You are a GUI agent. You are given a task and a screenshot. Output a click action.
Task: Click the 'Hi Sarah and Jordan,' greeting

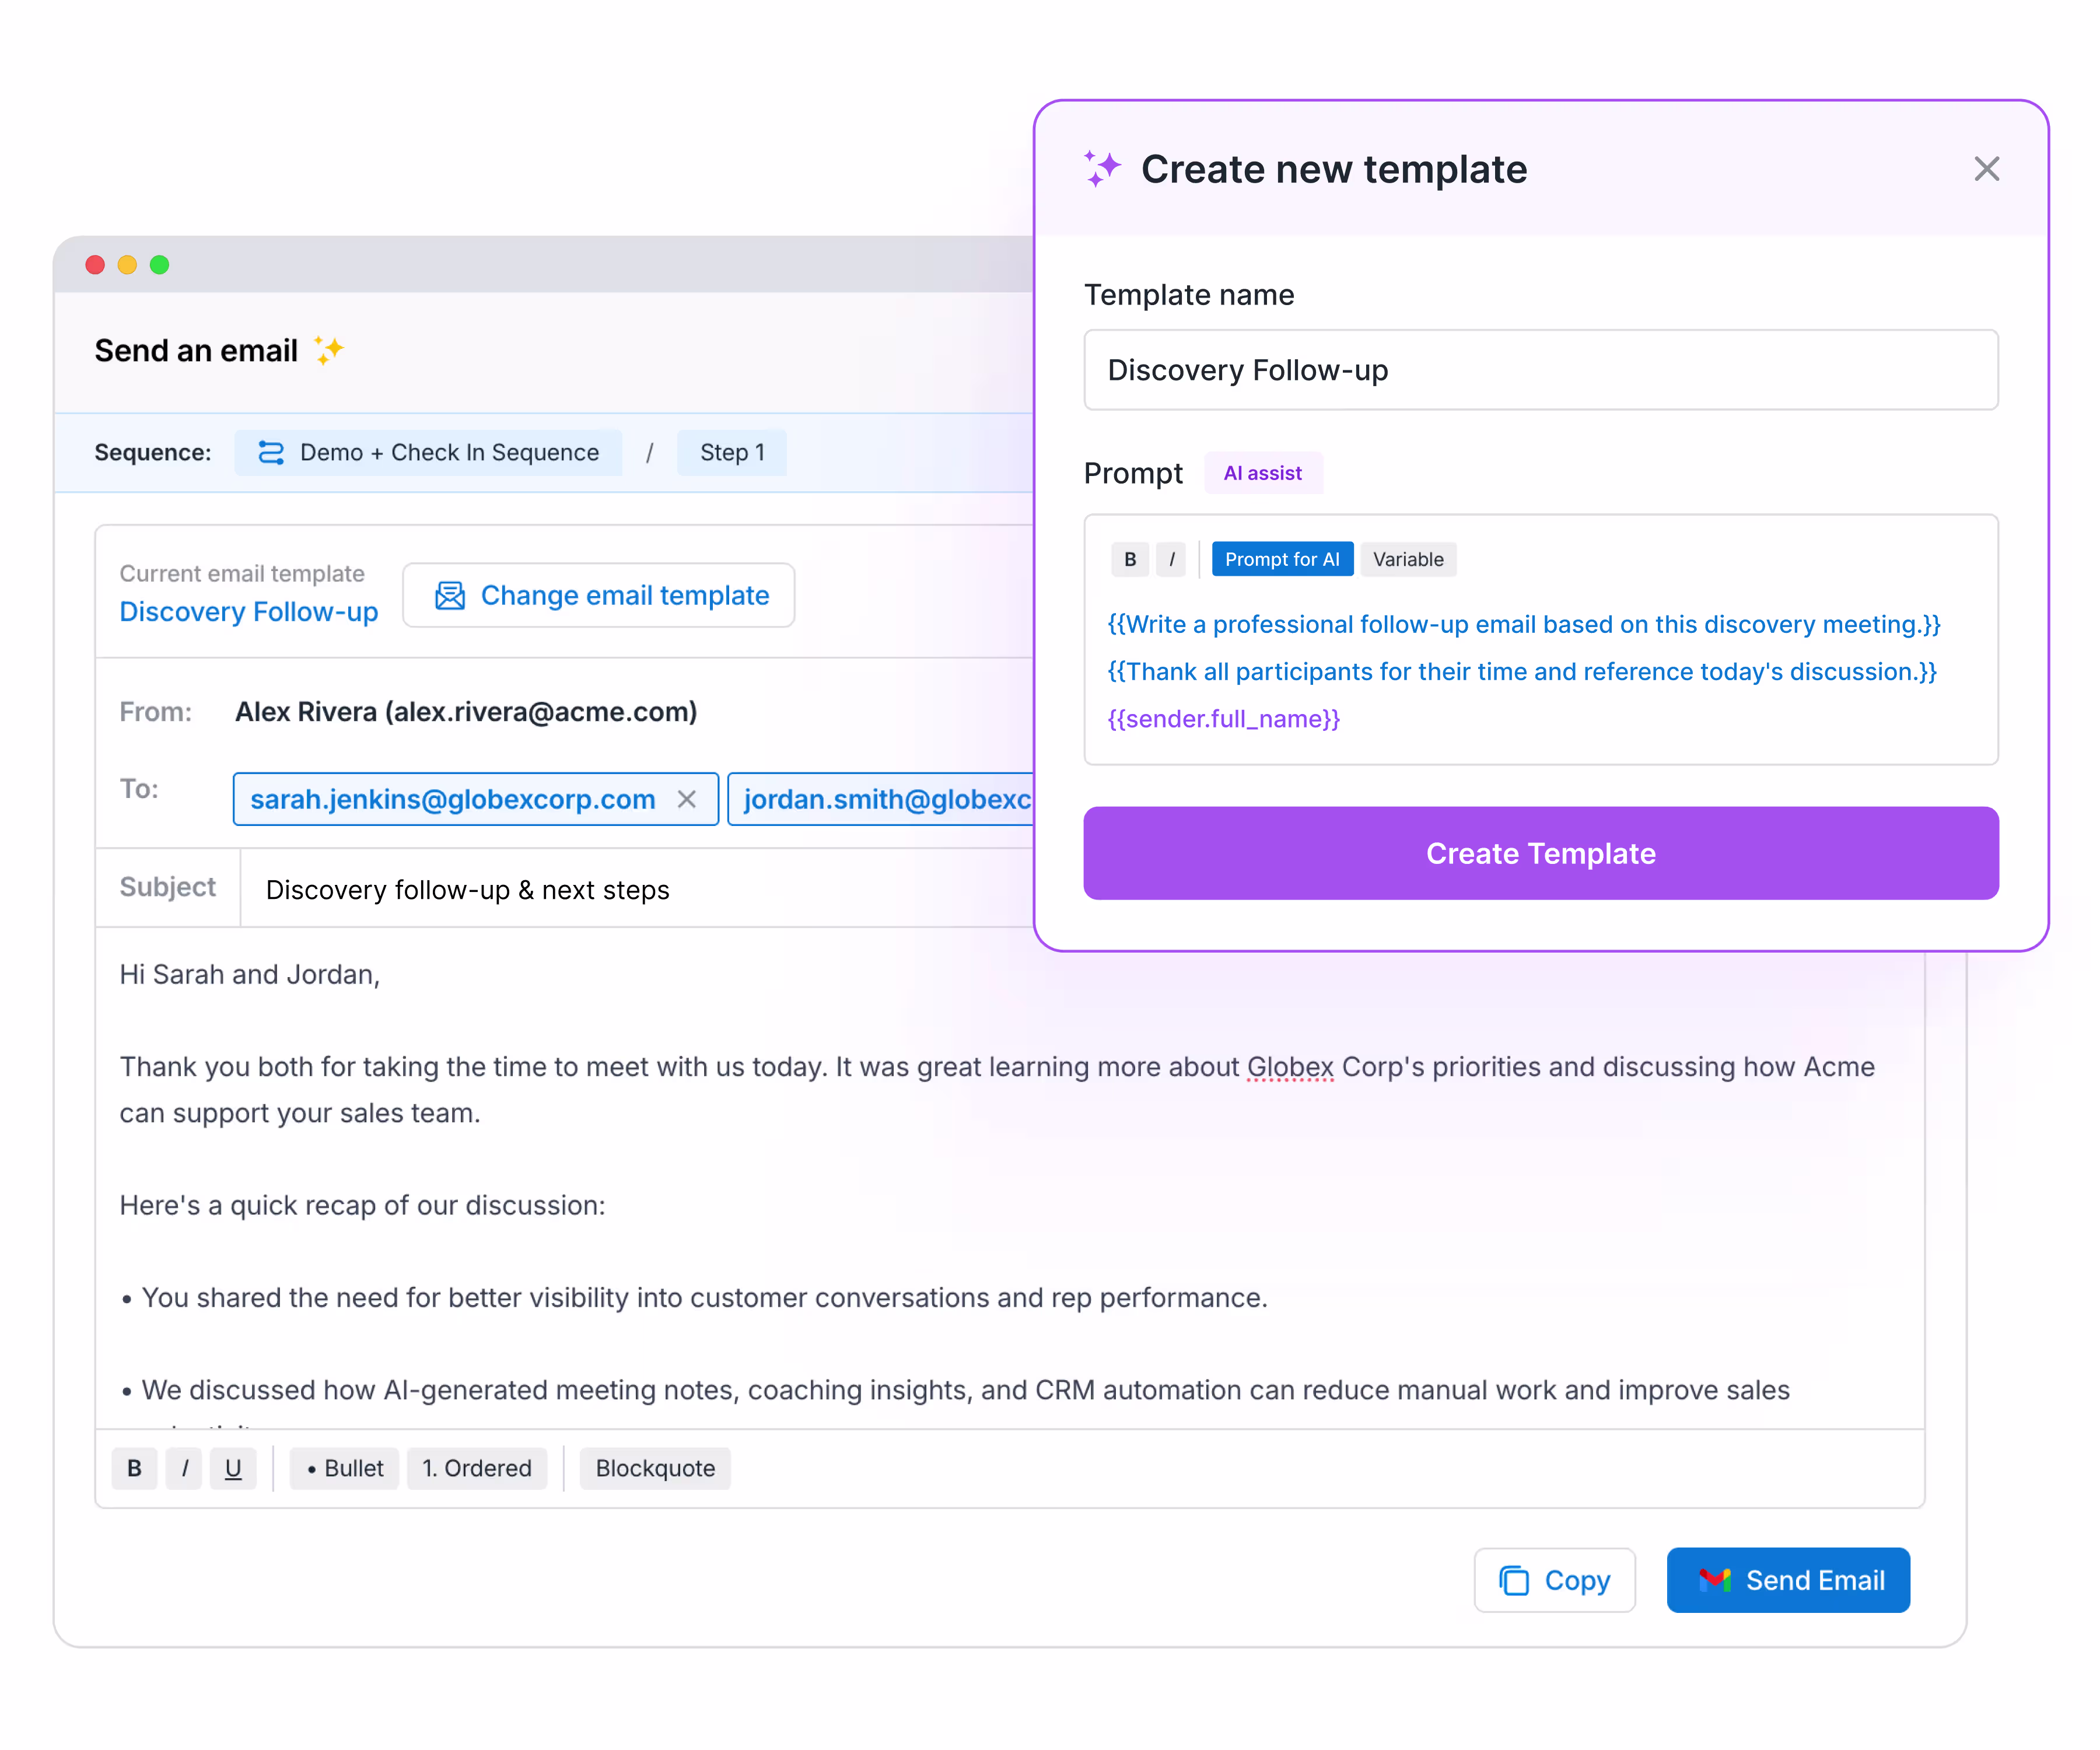tap(250, 975)
